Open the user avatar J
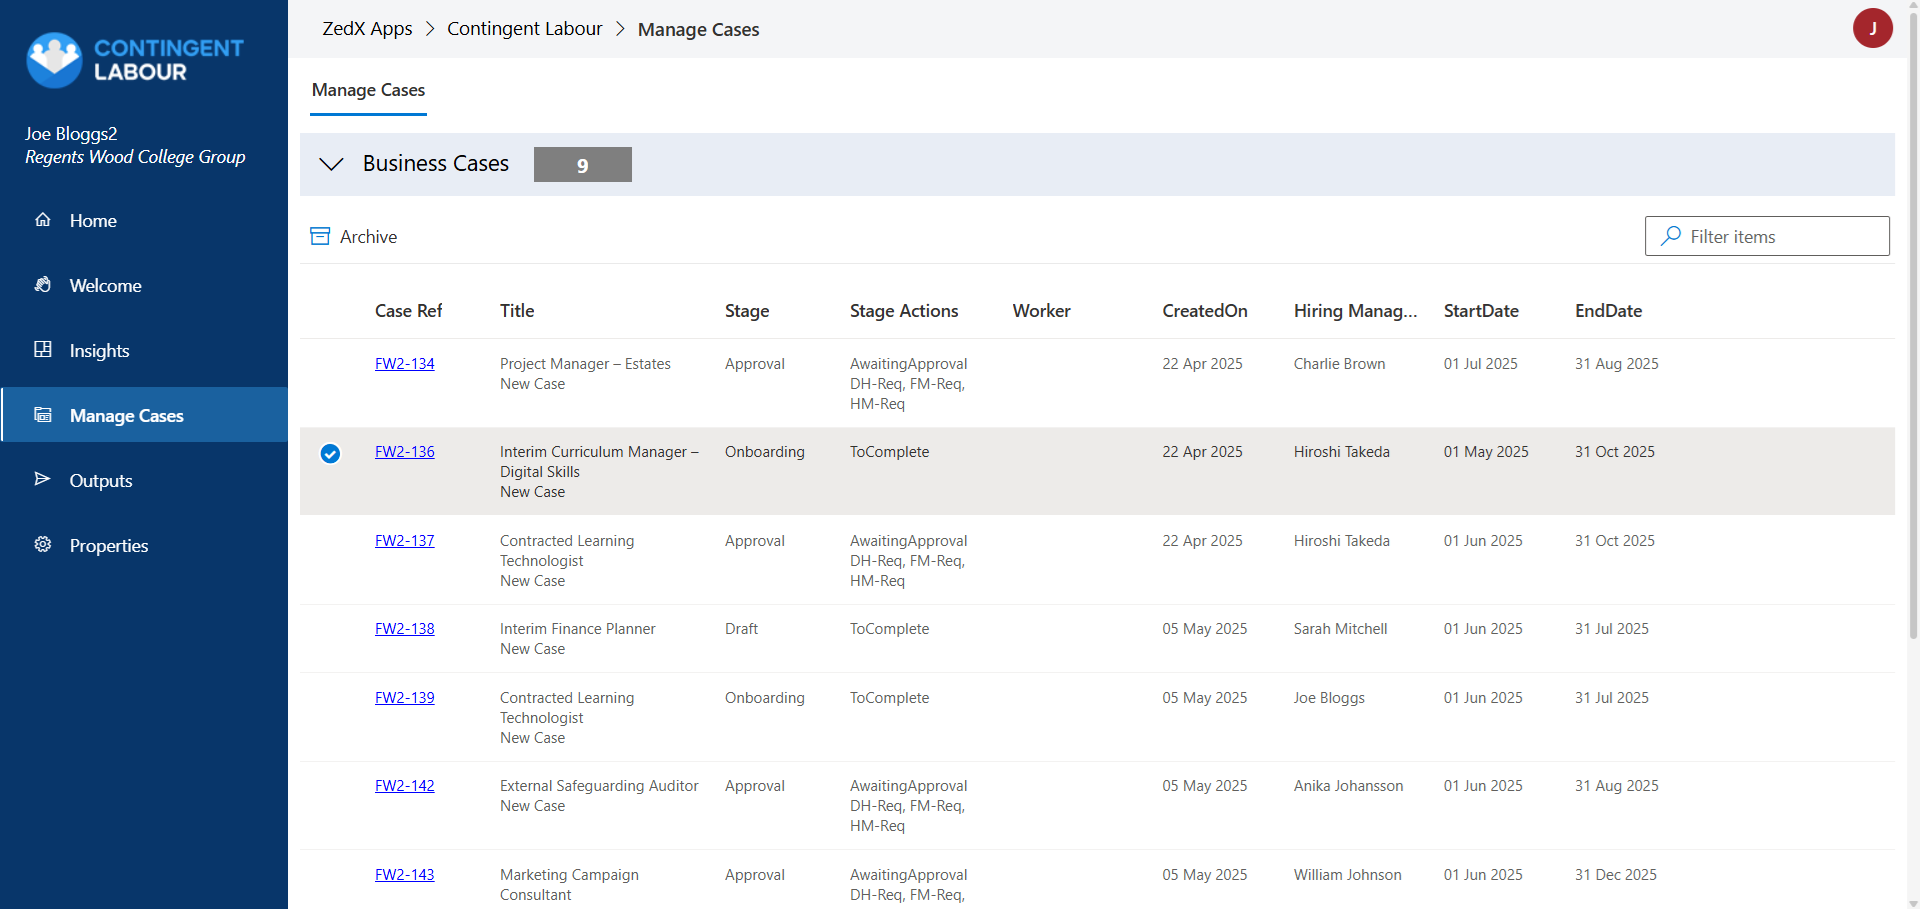Screen dimensions: 1920x909 click(1872, 28)
